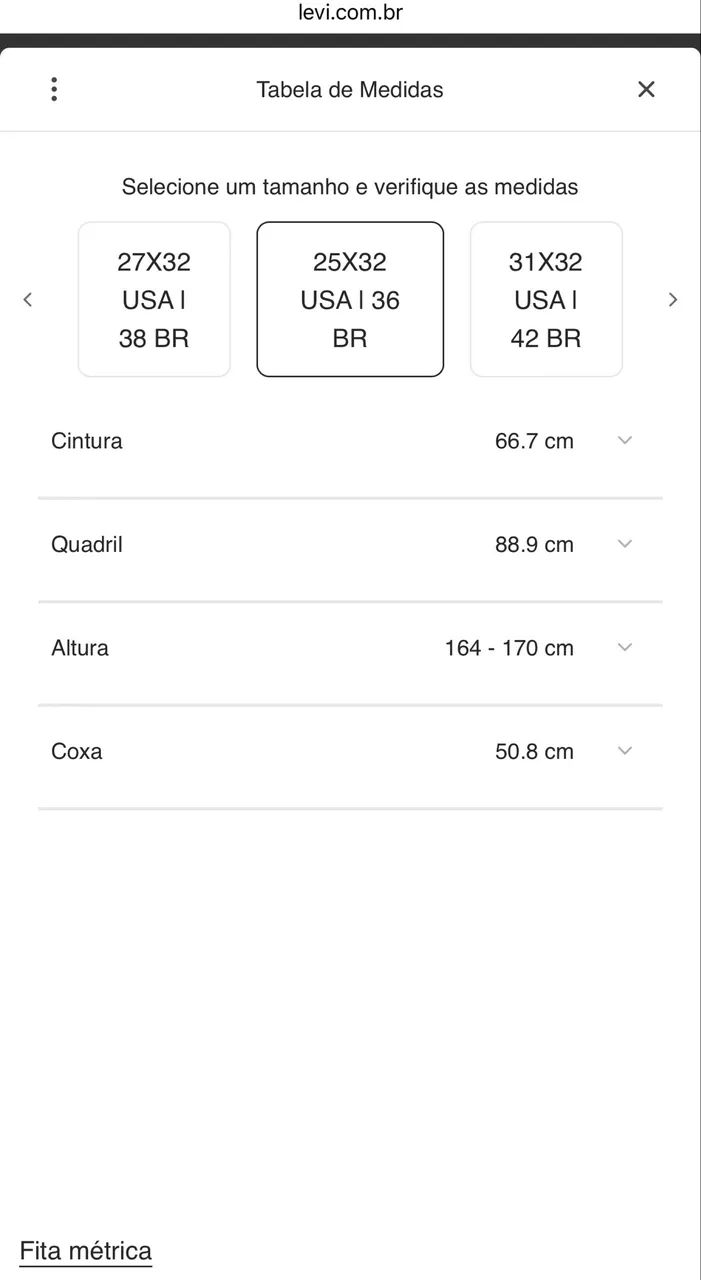Expand the Altura row chevron
The width and height of the screenshot is (701, 1280).
coord(625,647)
